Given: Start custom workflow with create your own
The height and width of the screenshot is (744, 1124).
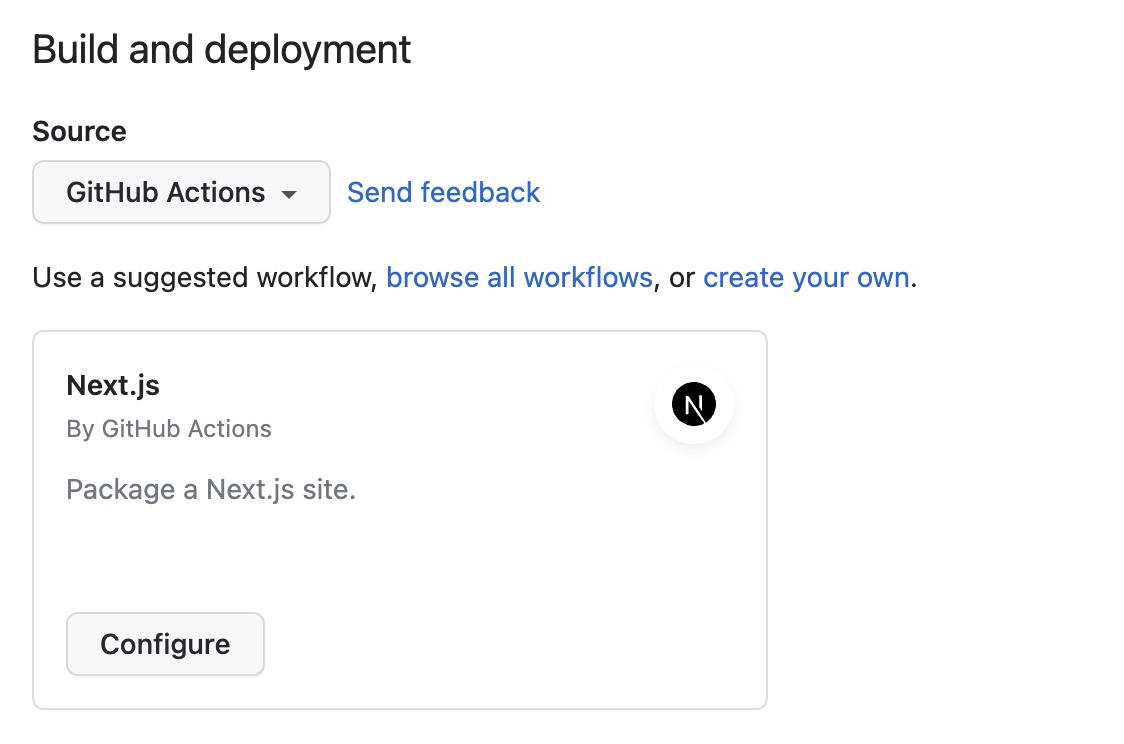Looking at the screenshot, I should [x=806, y=277].
